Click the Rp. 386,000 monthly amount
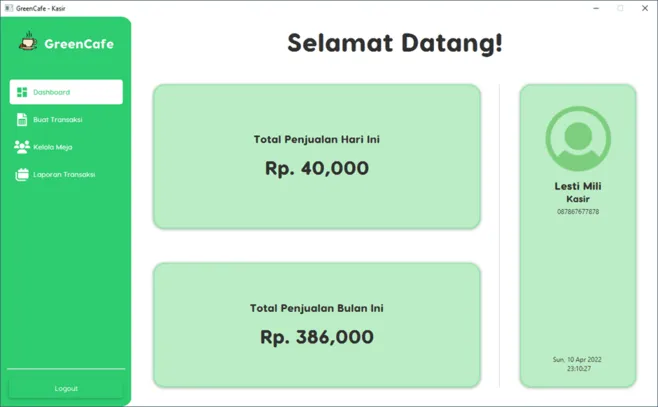658x407 pixels. coord(317,337)
